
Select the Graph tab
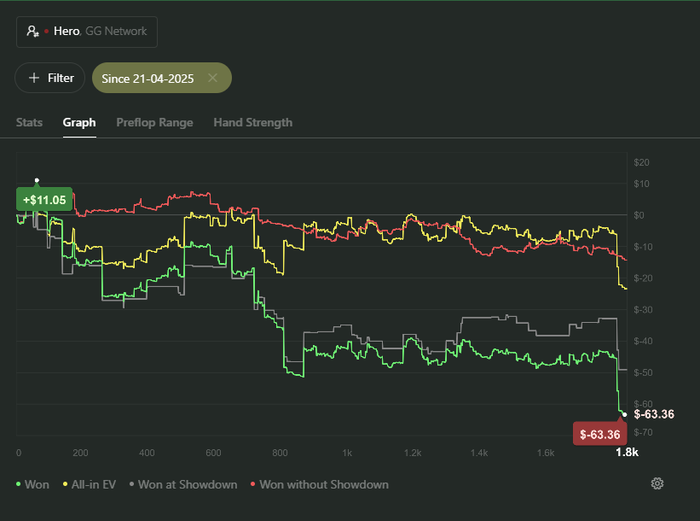79,123
